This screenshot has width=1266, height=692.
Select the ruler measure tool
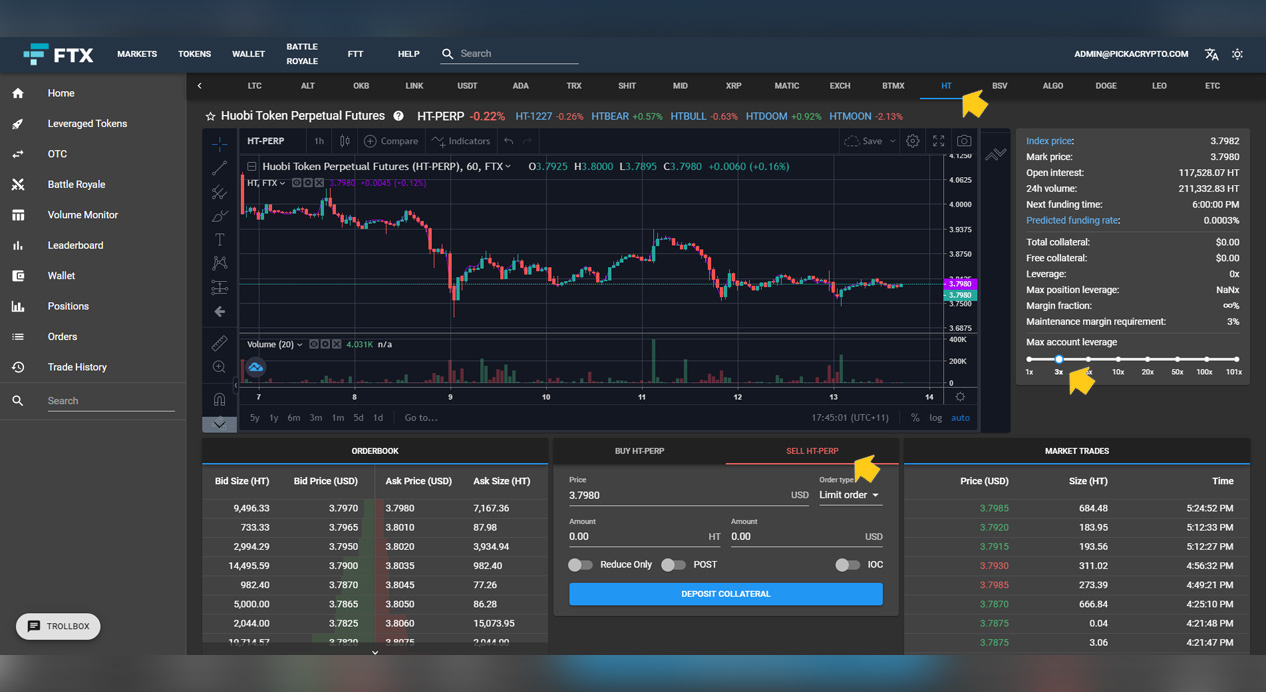(x=219, y=343)
